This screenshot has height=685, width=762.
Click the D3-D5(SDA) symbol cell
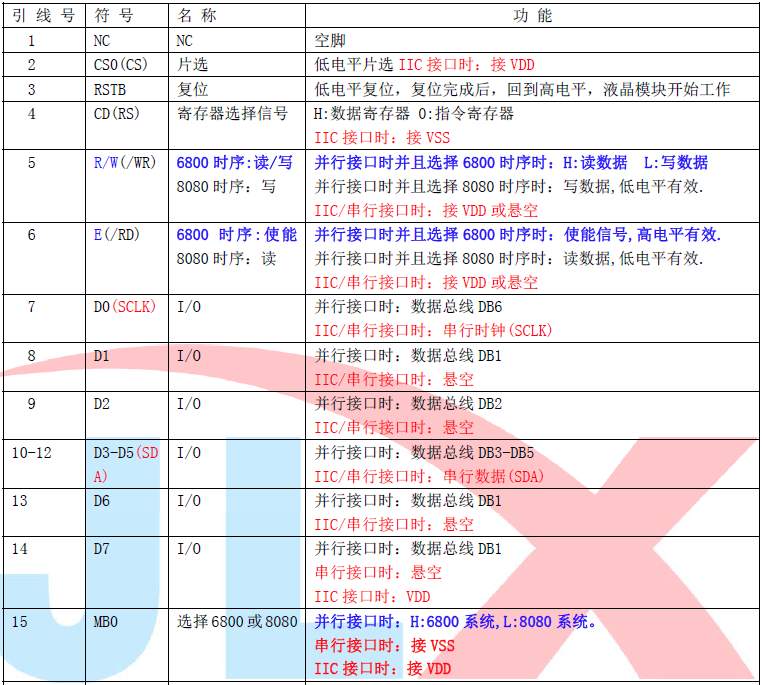(x=125, y=464)
